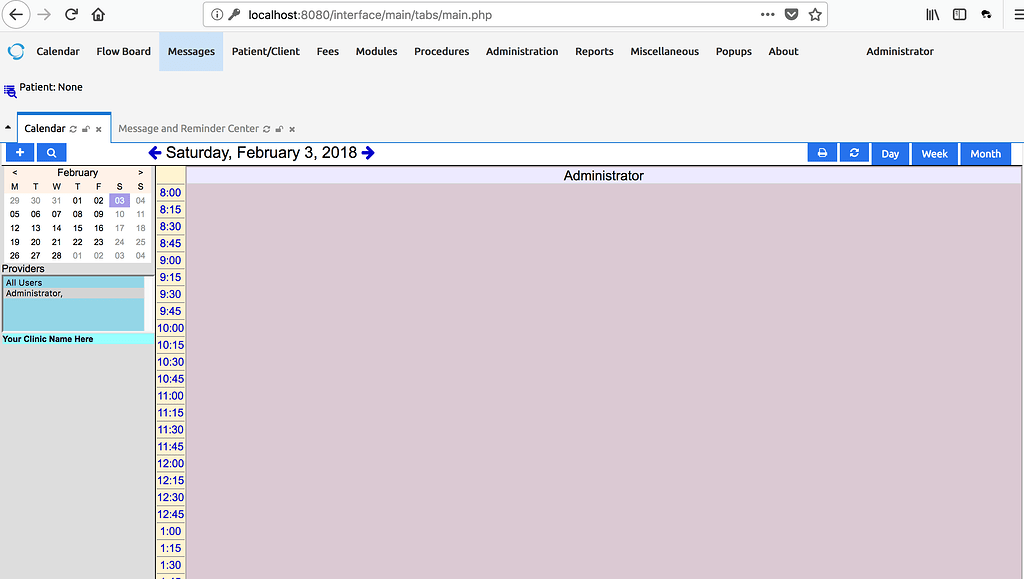
Task: Add a new appointment with the plus icon
Action: point(19,152)
